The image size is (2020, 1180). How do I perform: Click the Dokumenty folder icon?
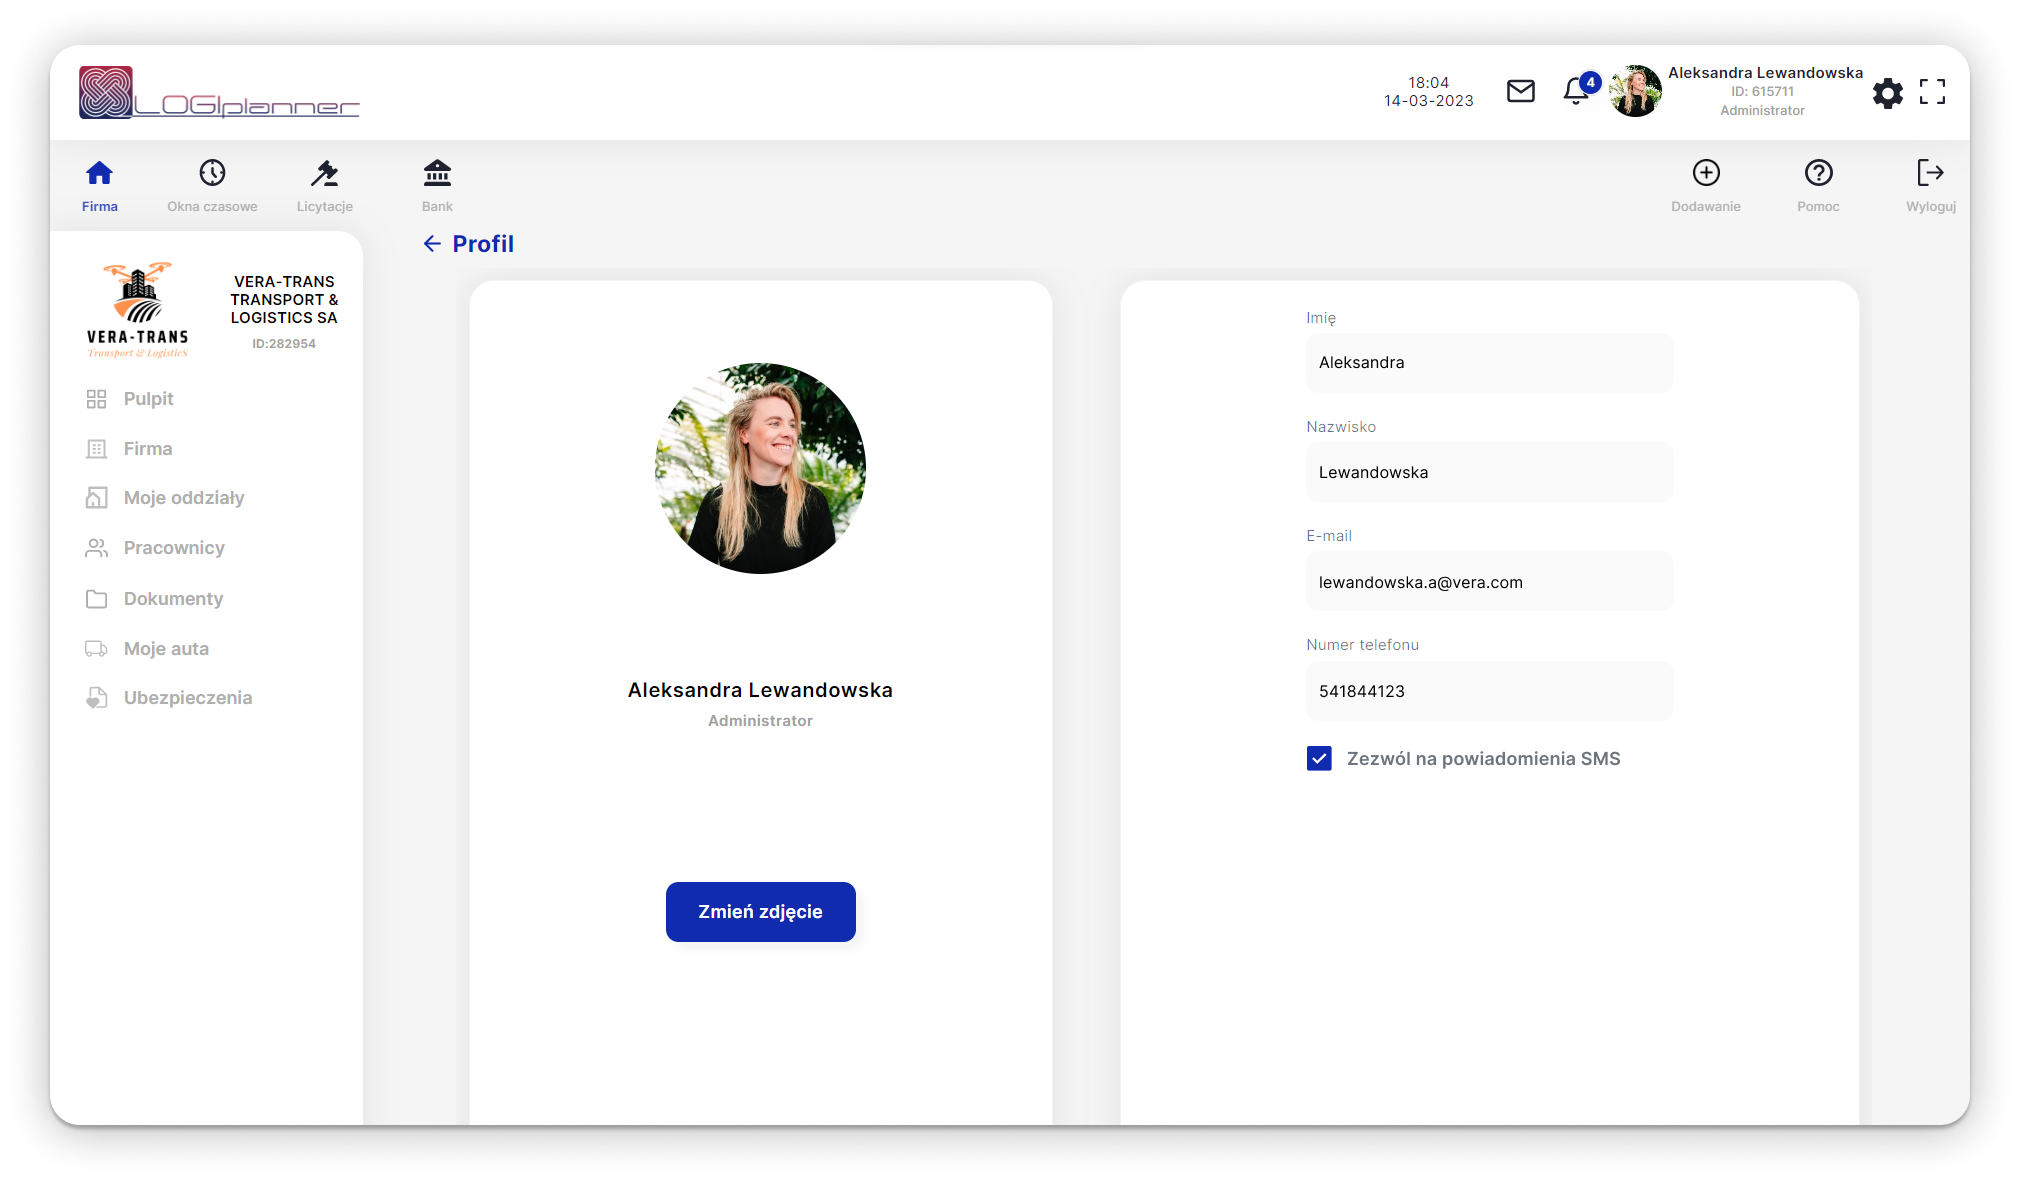click(96, 599)
